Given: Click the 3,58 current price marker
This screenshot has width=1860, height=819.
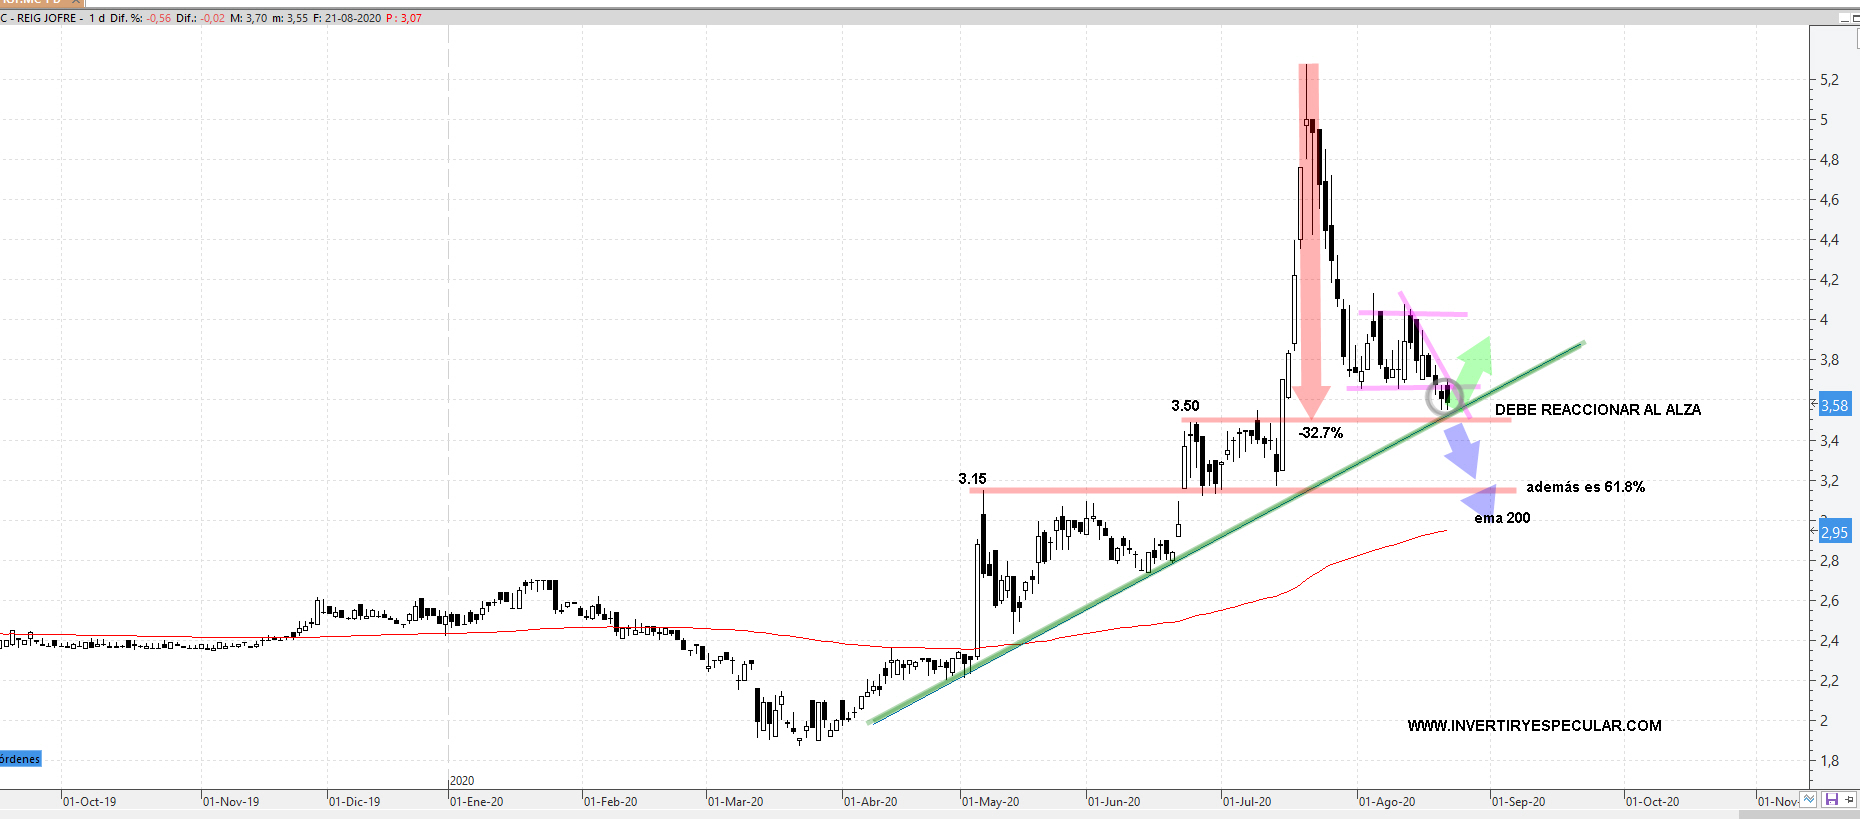Looking at the screenshot, I should tap(1834, 405).
